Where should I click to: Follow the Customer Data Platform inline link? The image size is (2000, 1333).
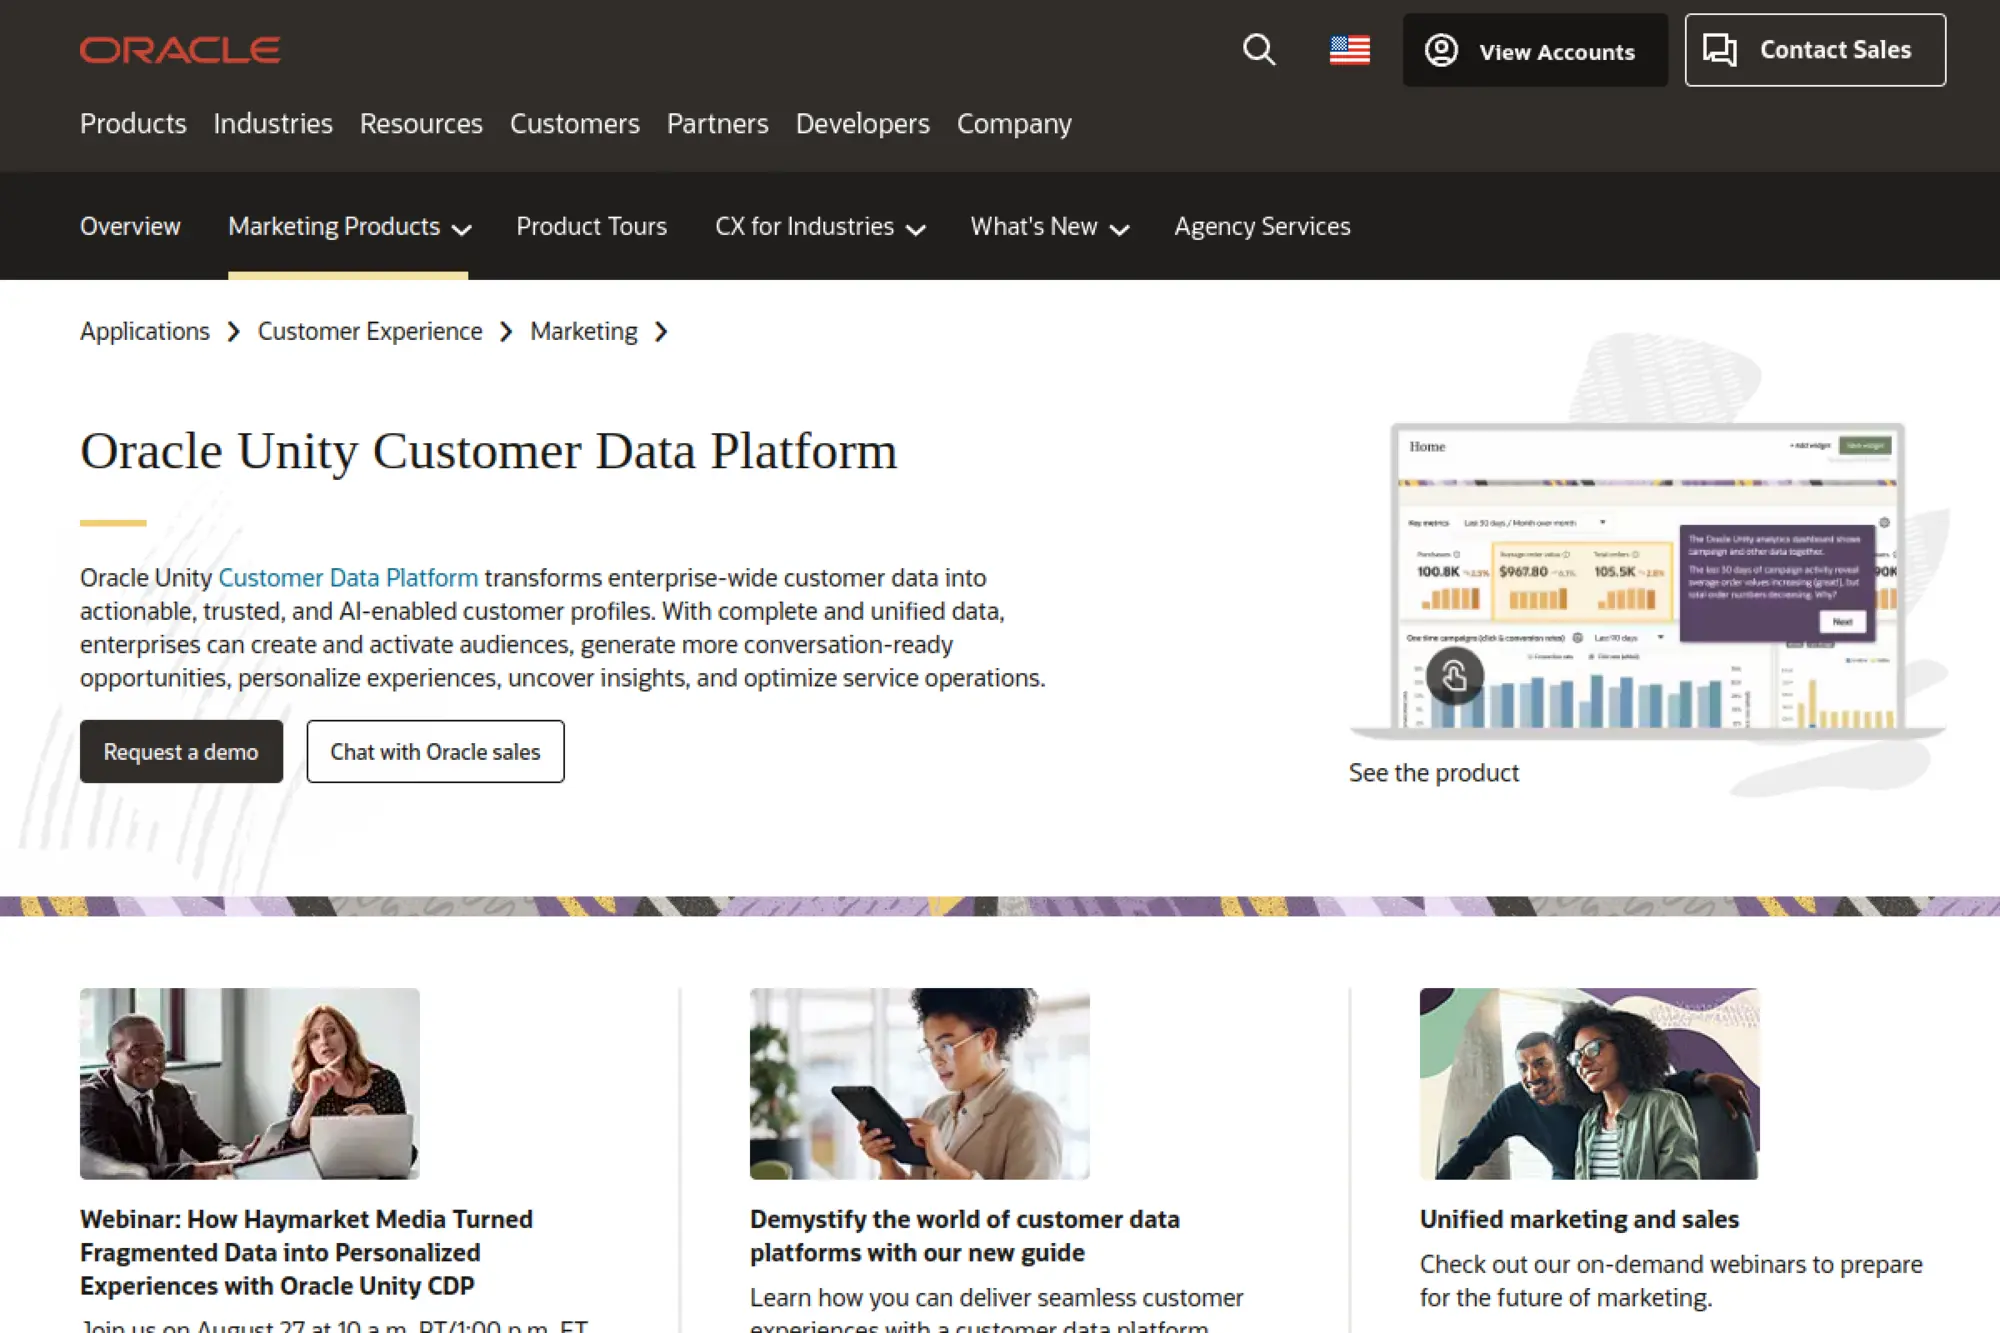point(347,577)
